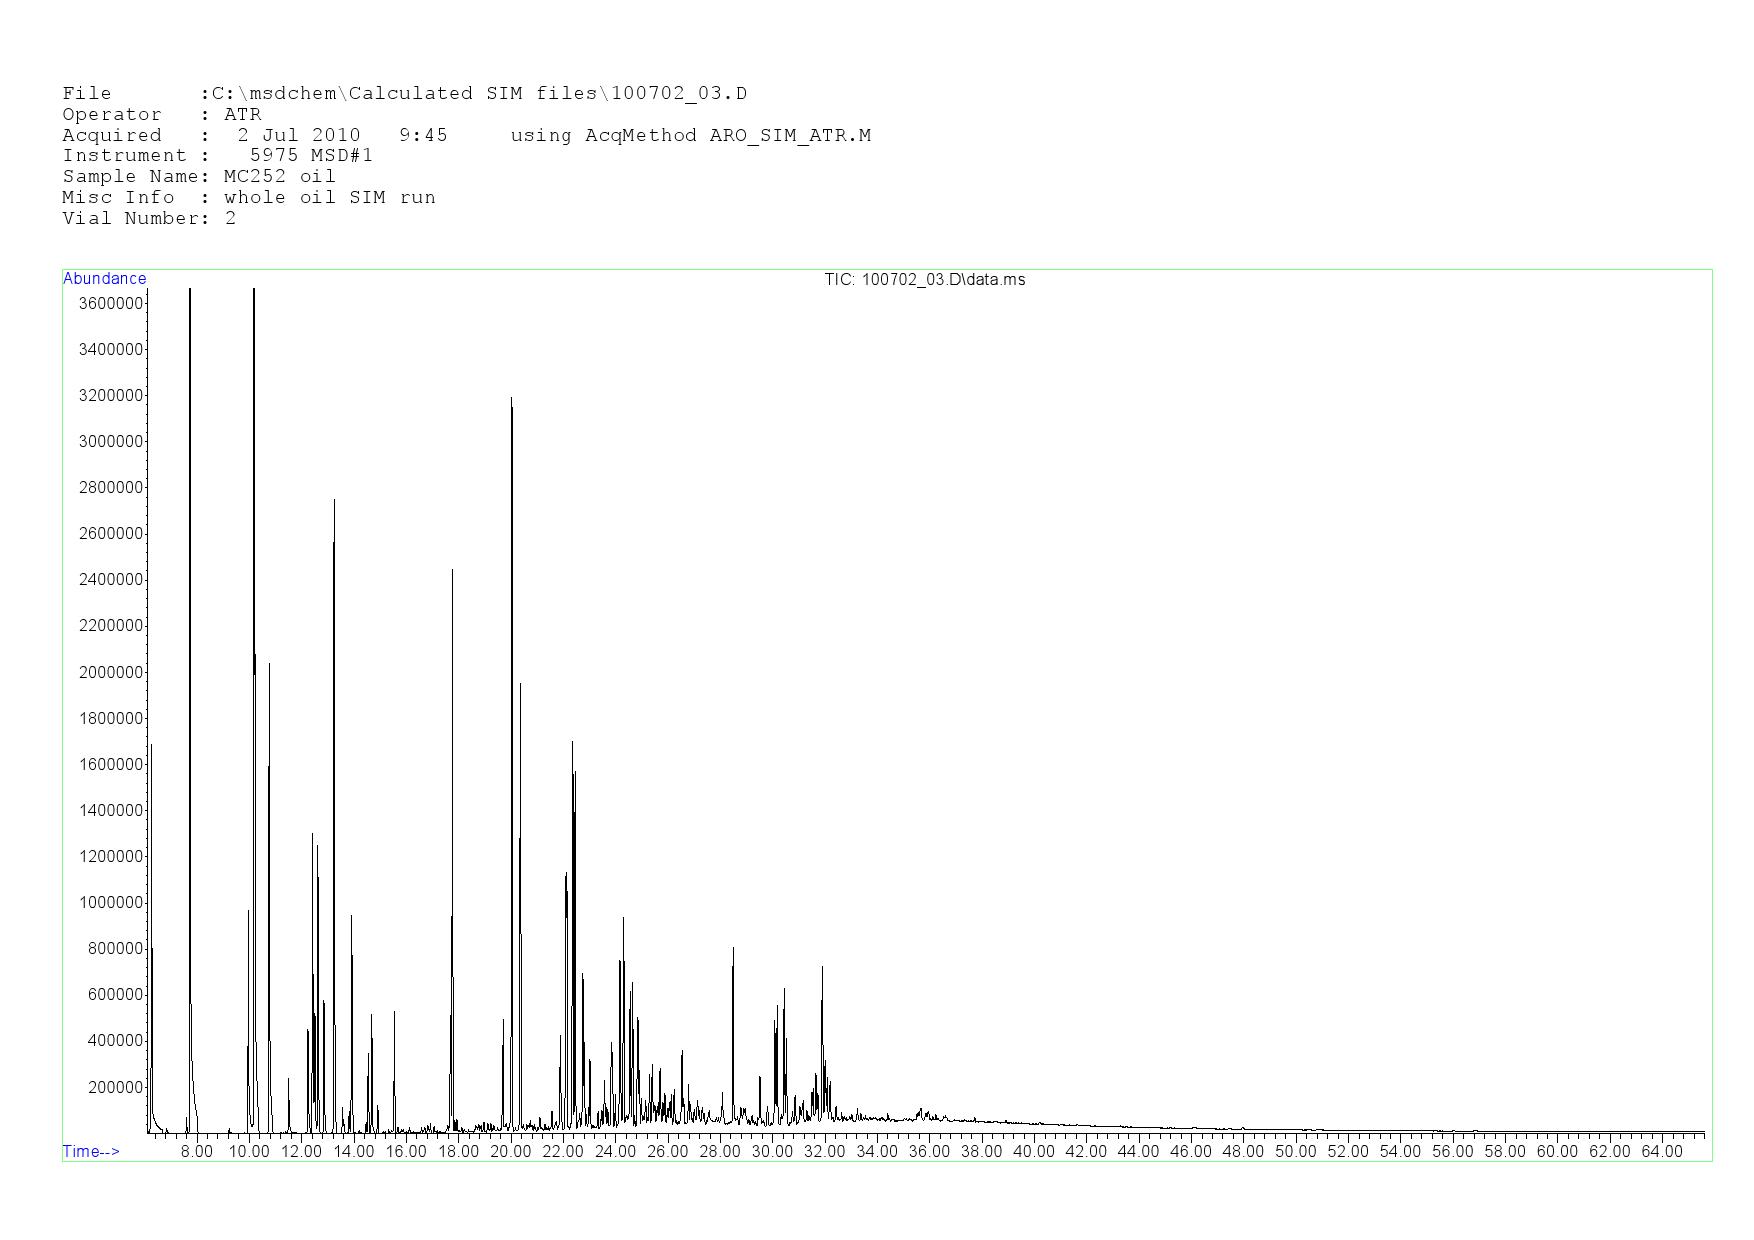Click the Abundance axis label

[x=105, y=279]
